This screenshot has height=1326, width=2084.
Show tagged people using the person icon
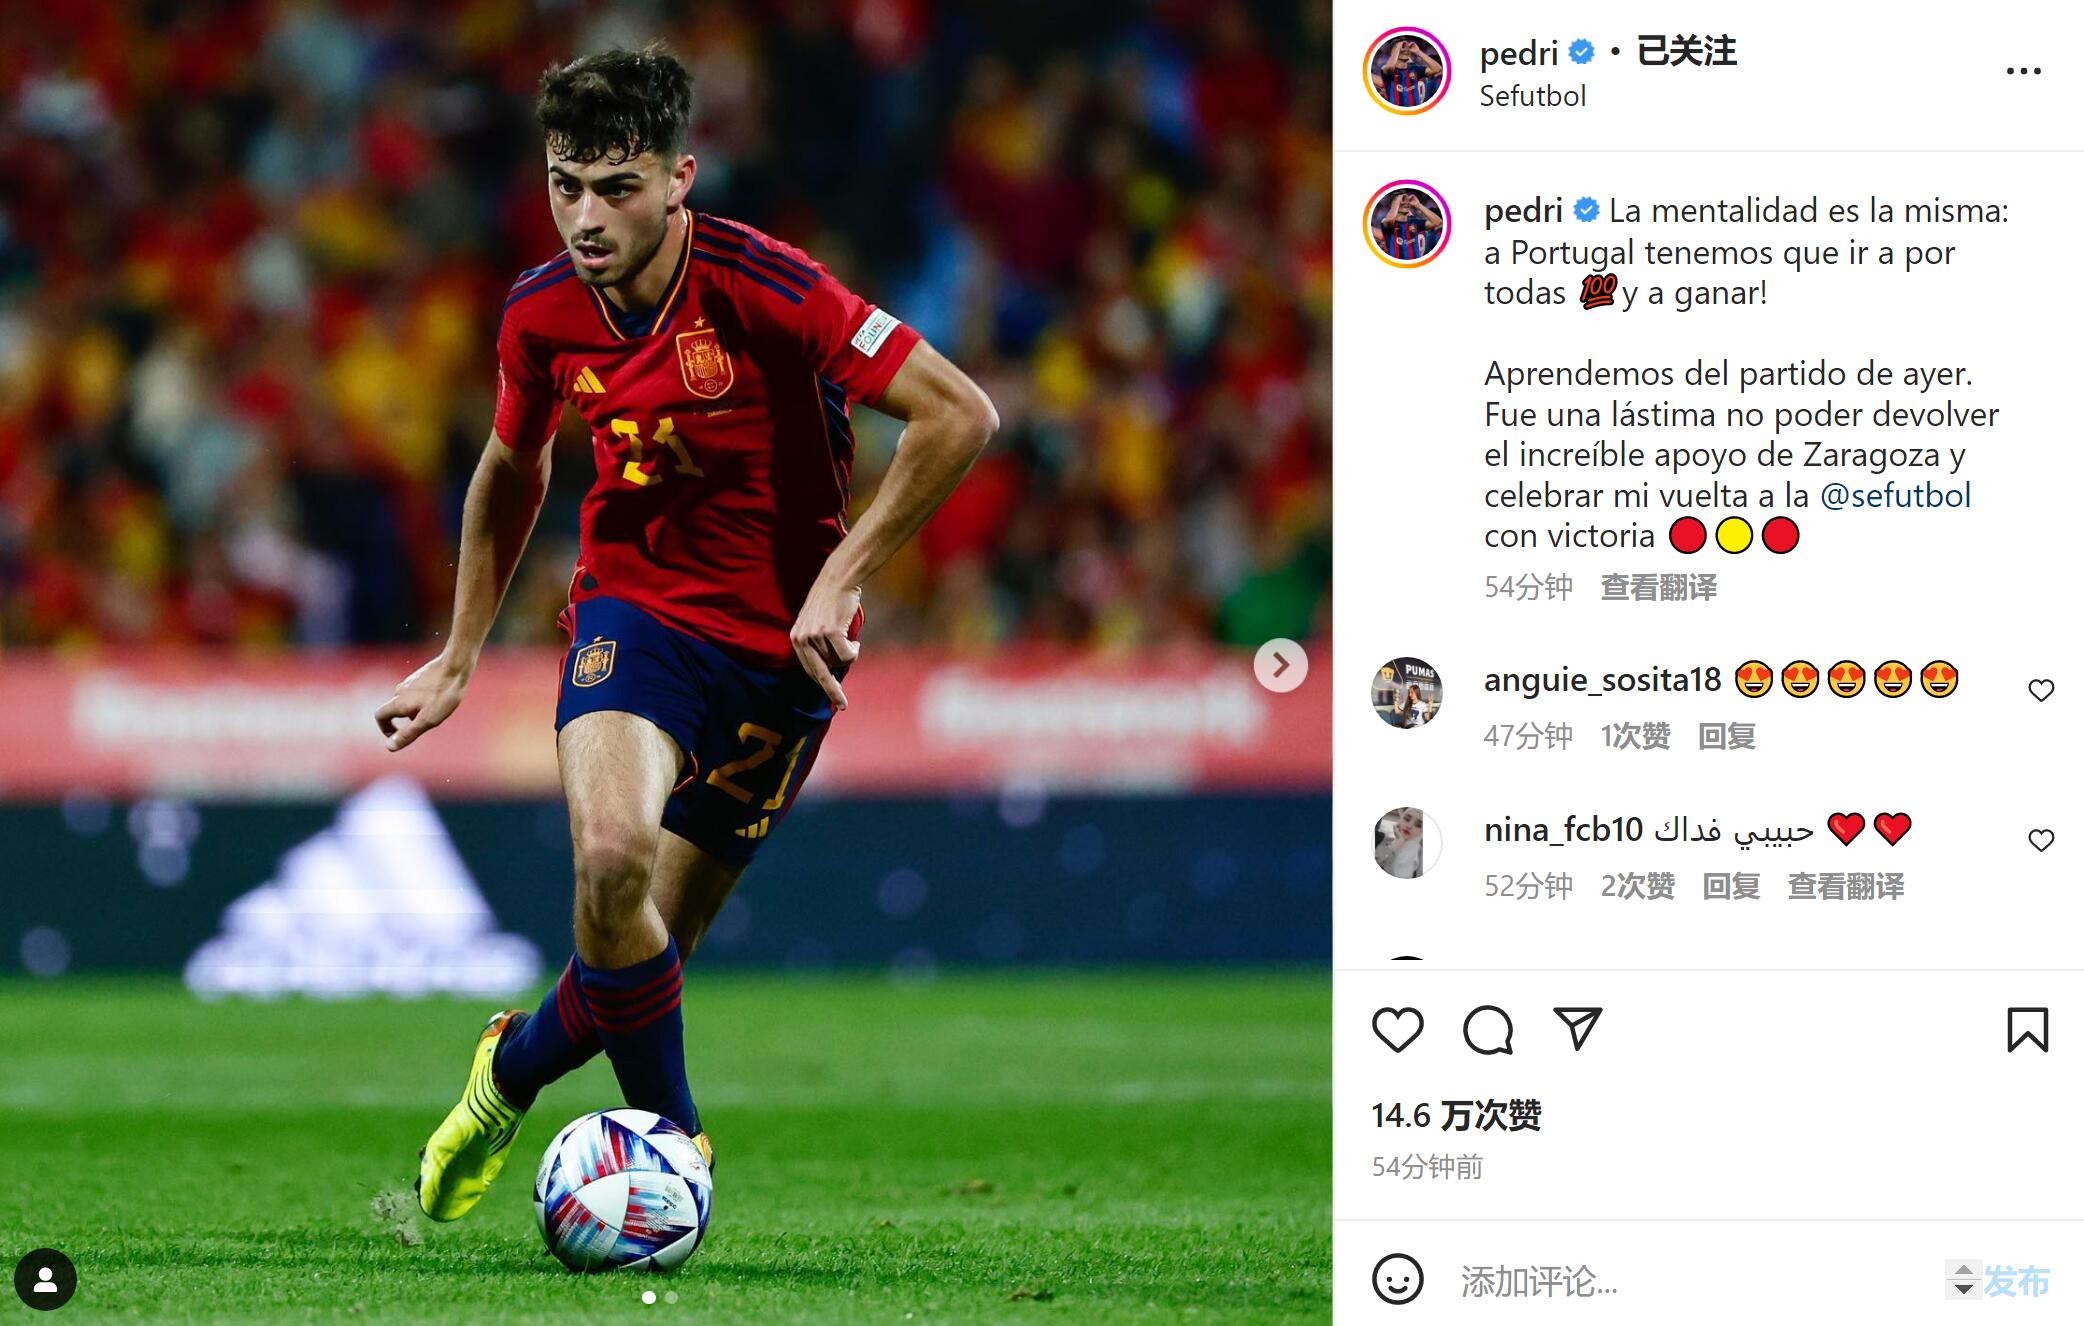(x=45, y=1279)
